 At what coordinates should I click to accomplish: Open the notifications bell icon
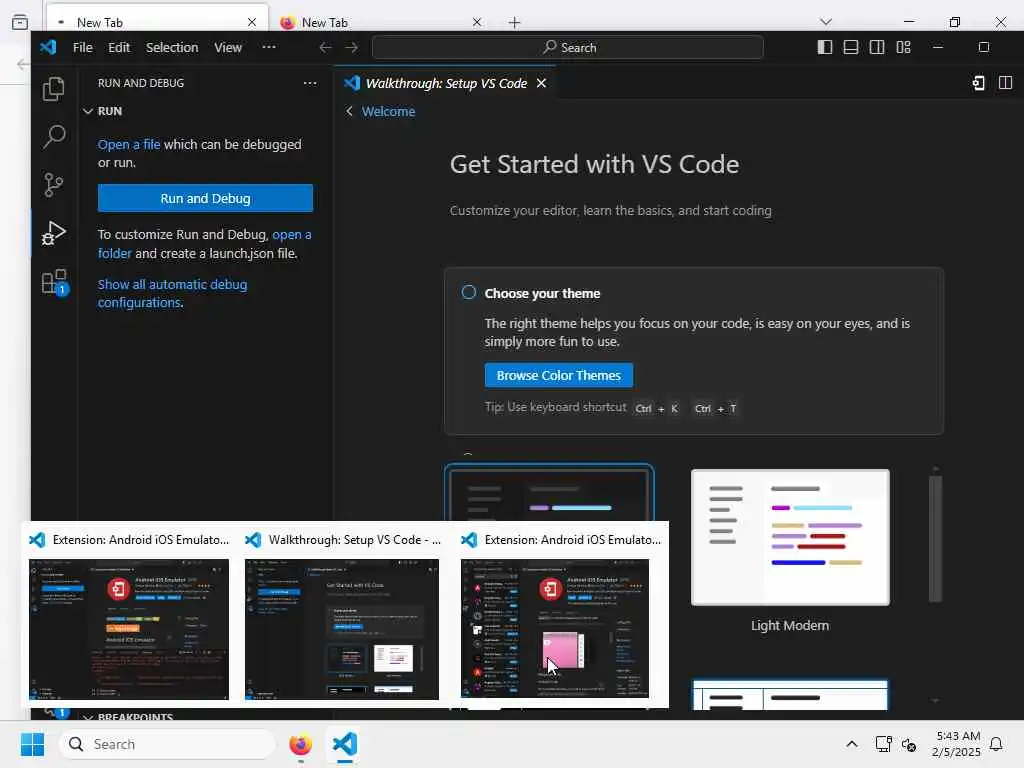pos(996,744)
